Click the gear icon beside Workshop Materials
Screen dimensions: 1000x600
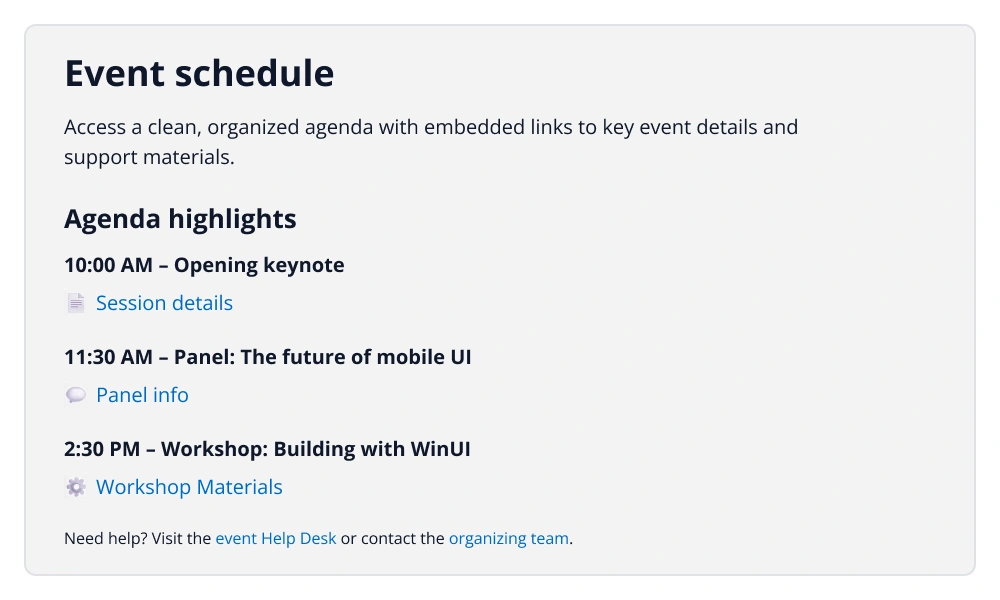76,487
